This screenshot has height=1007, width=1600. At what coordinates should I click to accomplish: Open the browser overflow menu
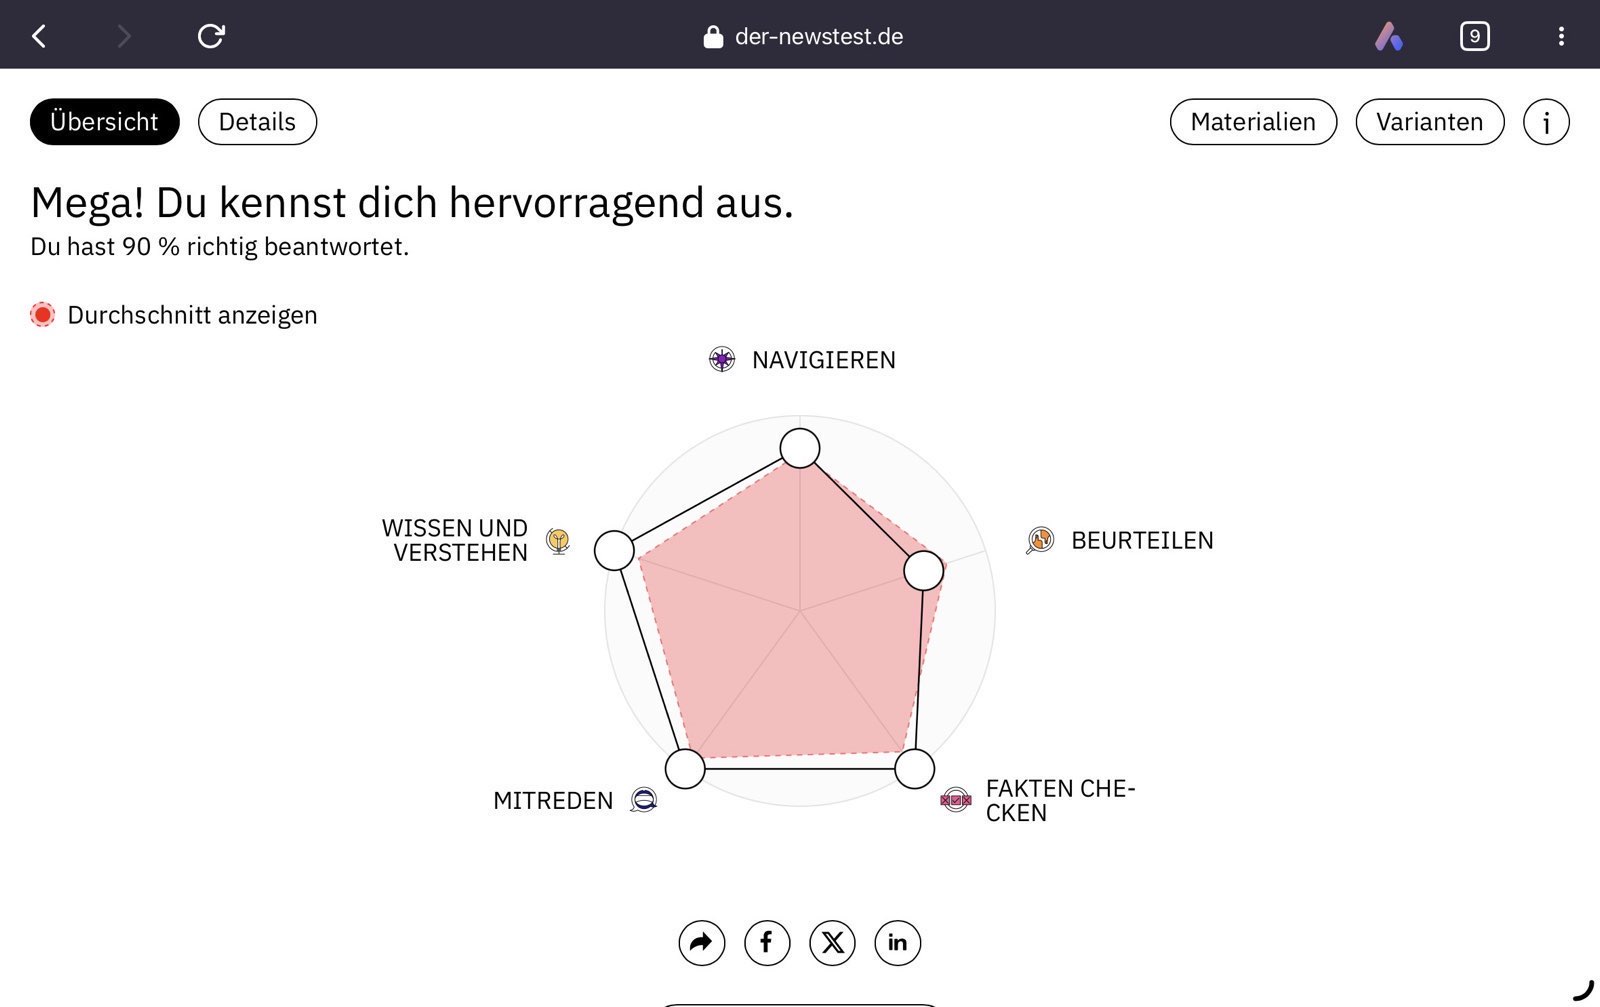pyautogui.click(x=1560, y=36)
